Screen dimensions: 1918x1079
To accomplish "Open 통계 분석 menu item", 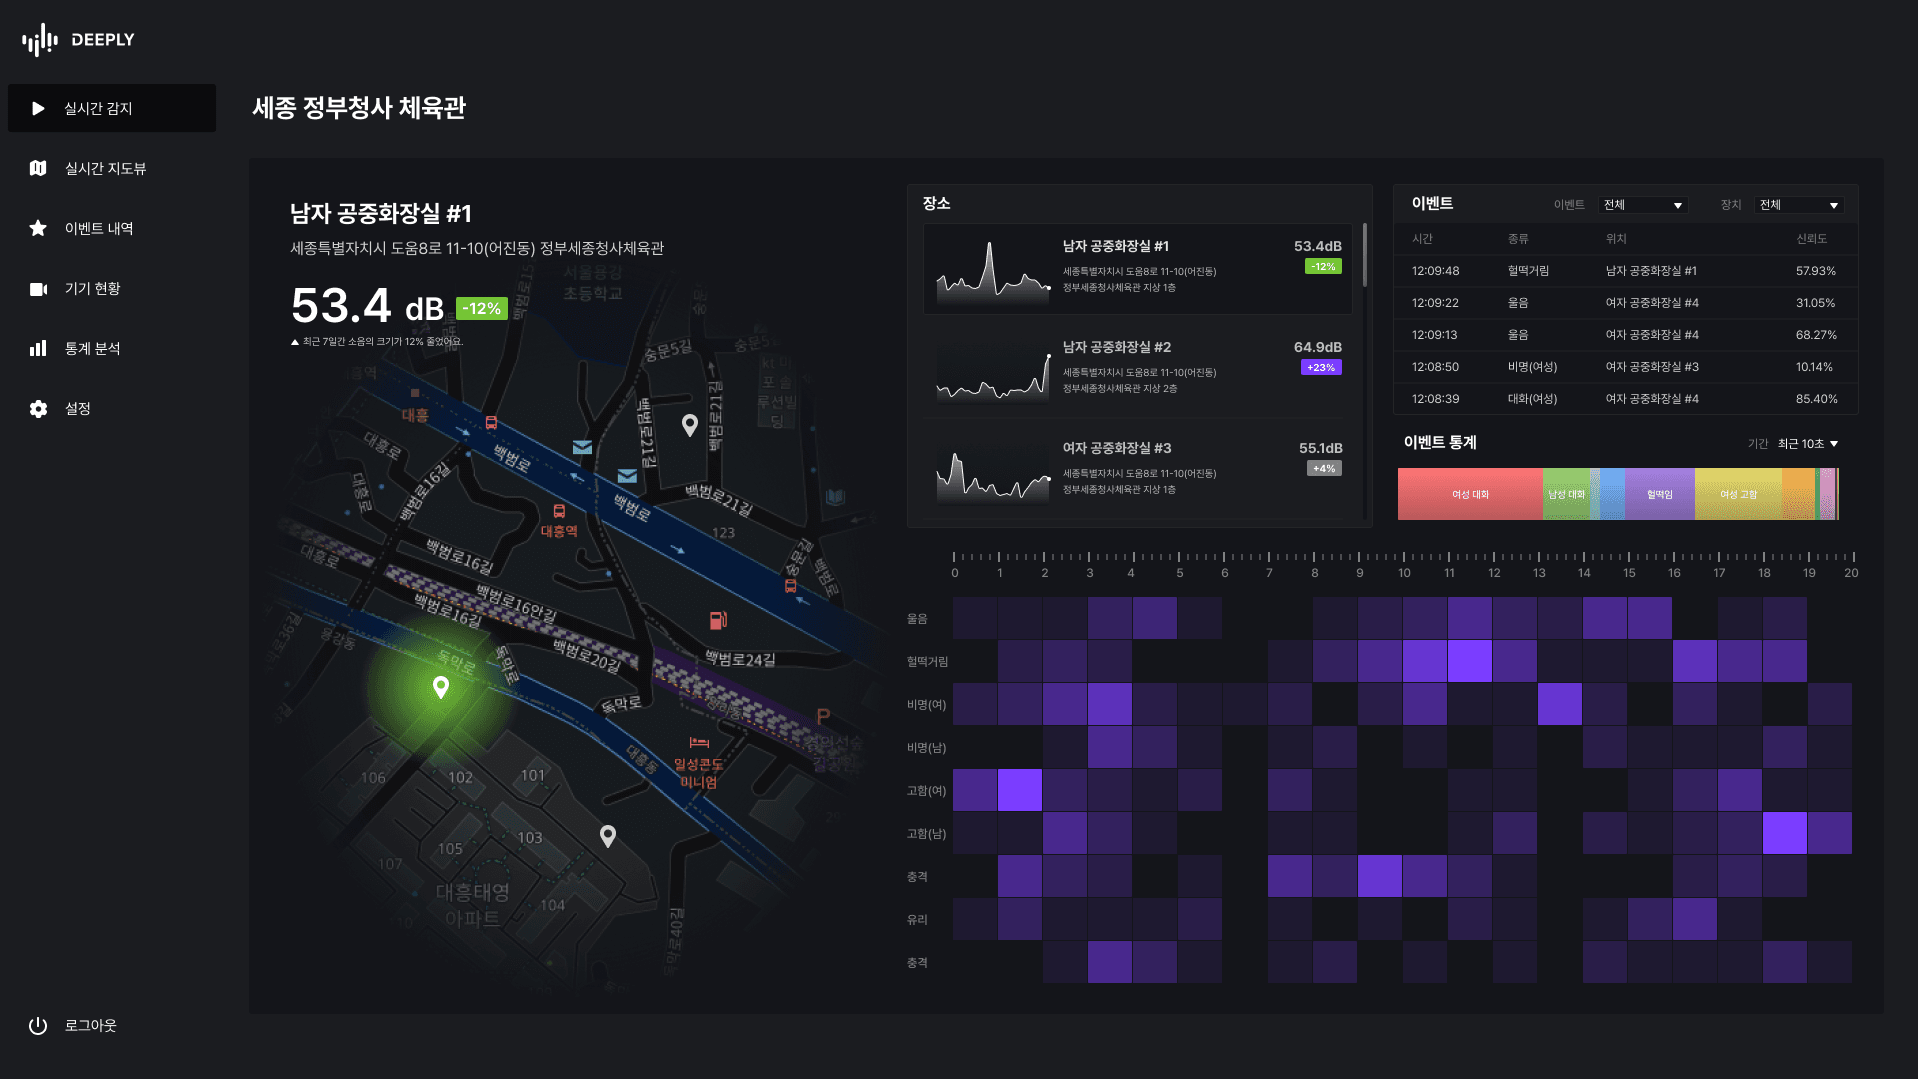I will (x=112, y=348).
